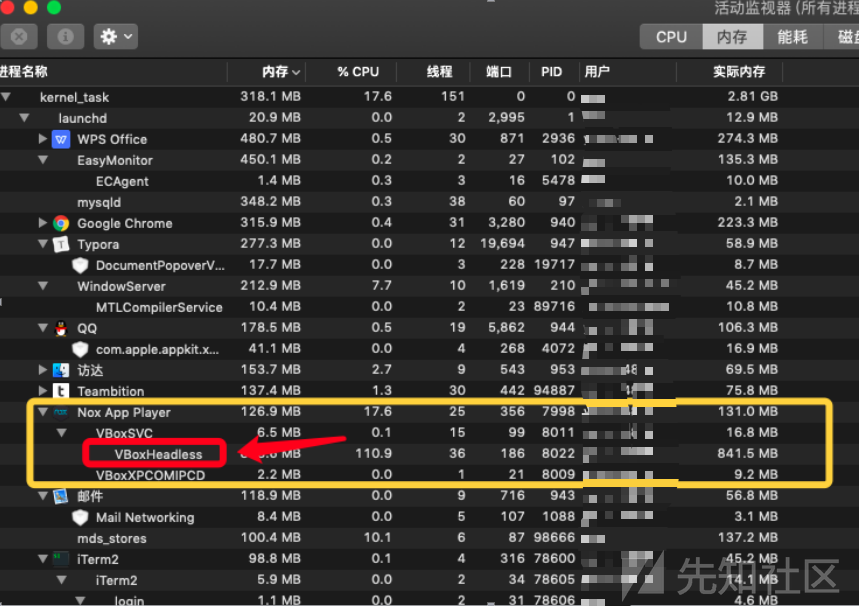Click the Mail icon beside 邮件

[x=61, y=496]
